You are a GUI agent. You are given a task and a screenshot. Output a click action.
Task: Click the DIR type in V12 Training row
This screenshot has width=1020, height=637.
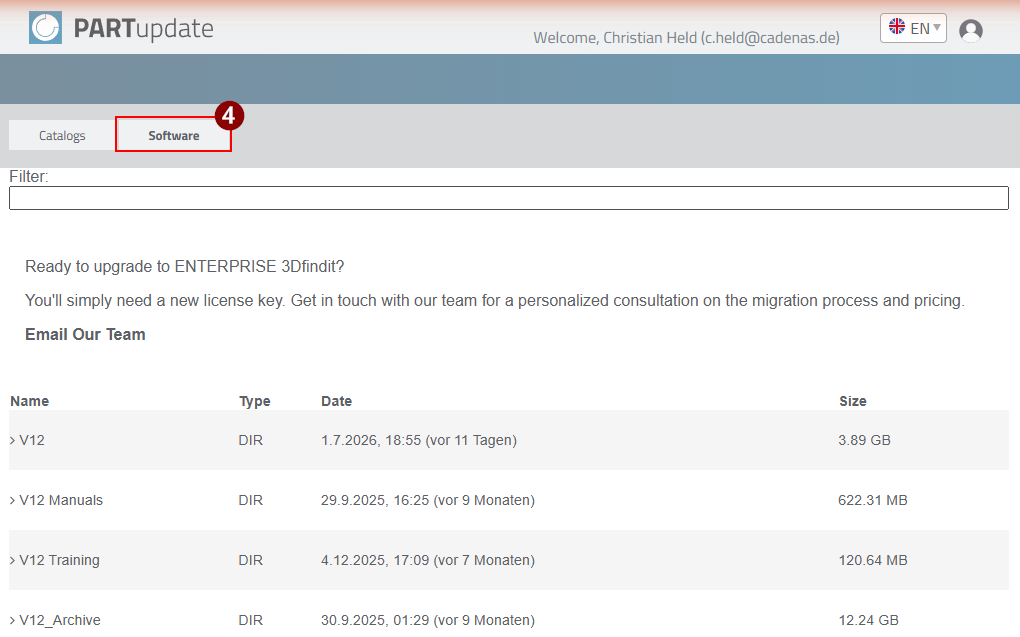point(250,560)
